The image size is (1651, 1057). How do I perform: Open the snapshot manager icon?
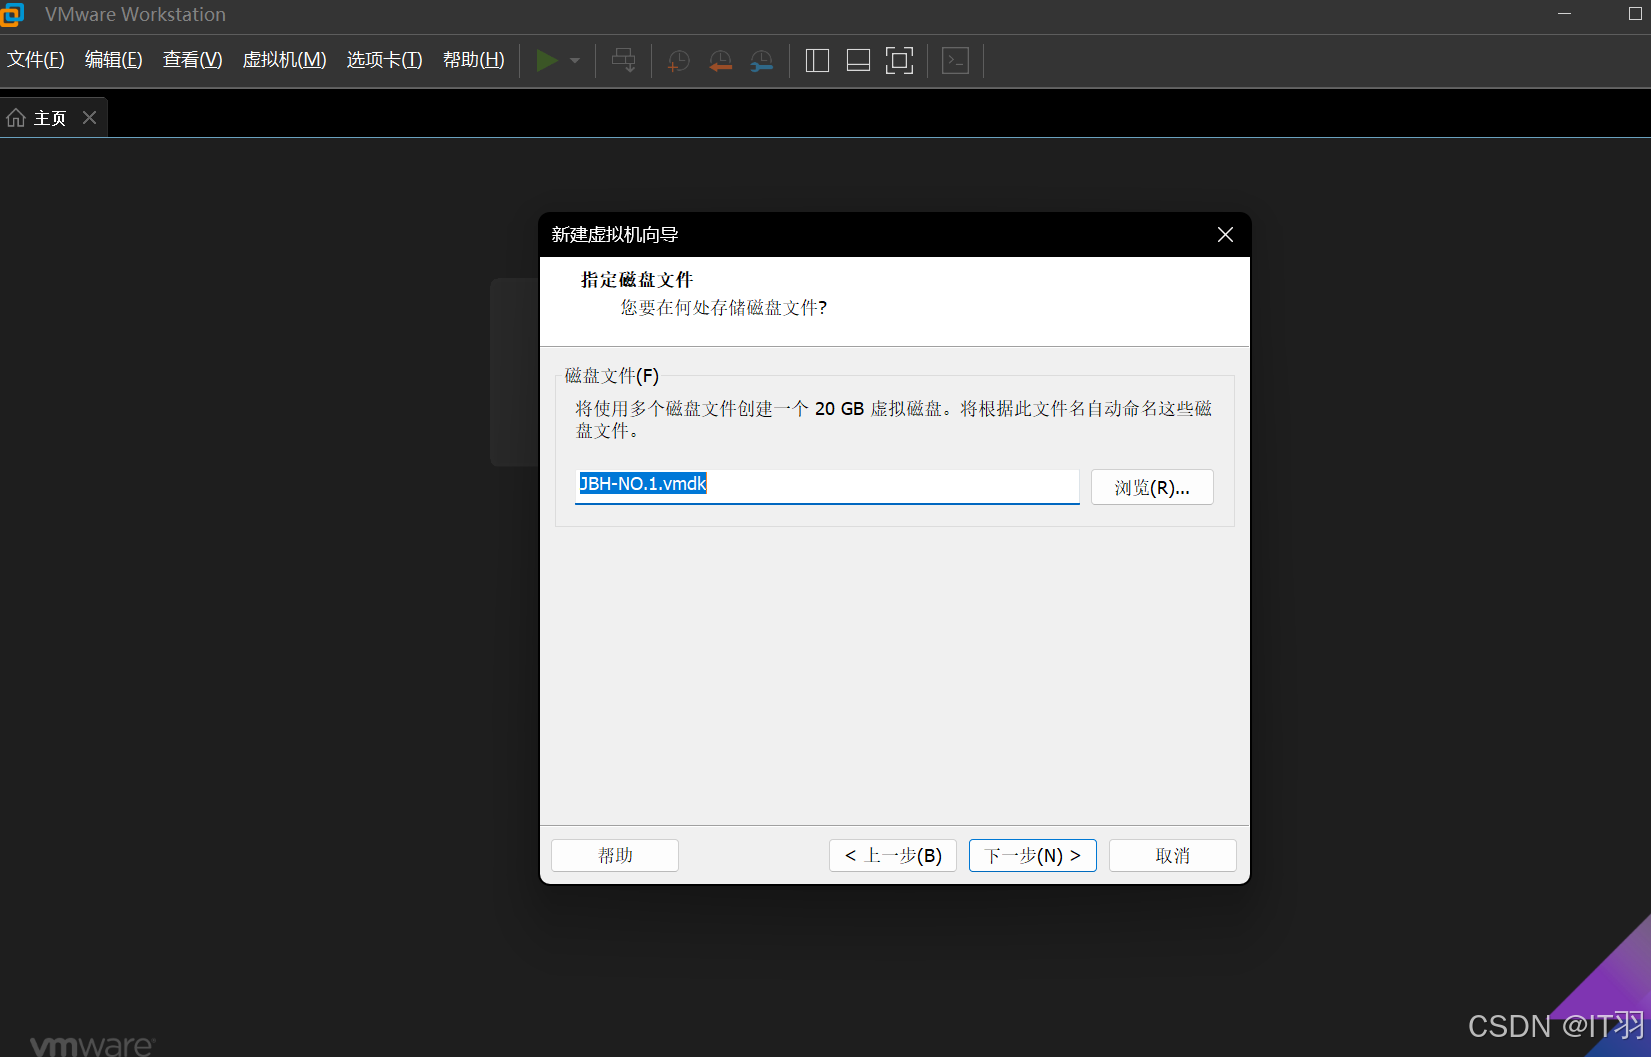pyautogui.click(x=762, y=60)
